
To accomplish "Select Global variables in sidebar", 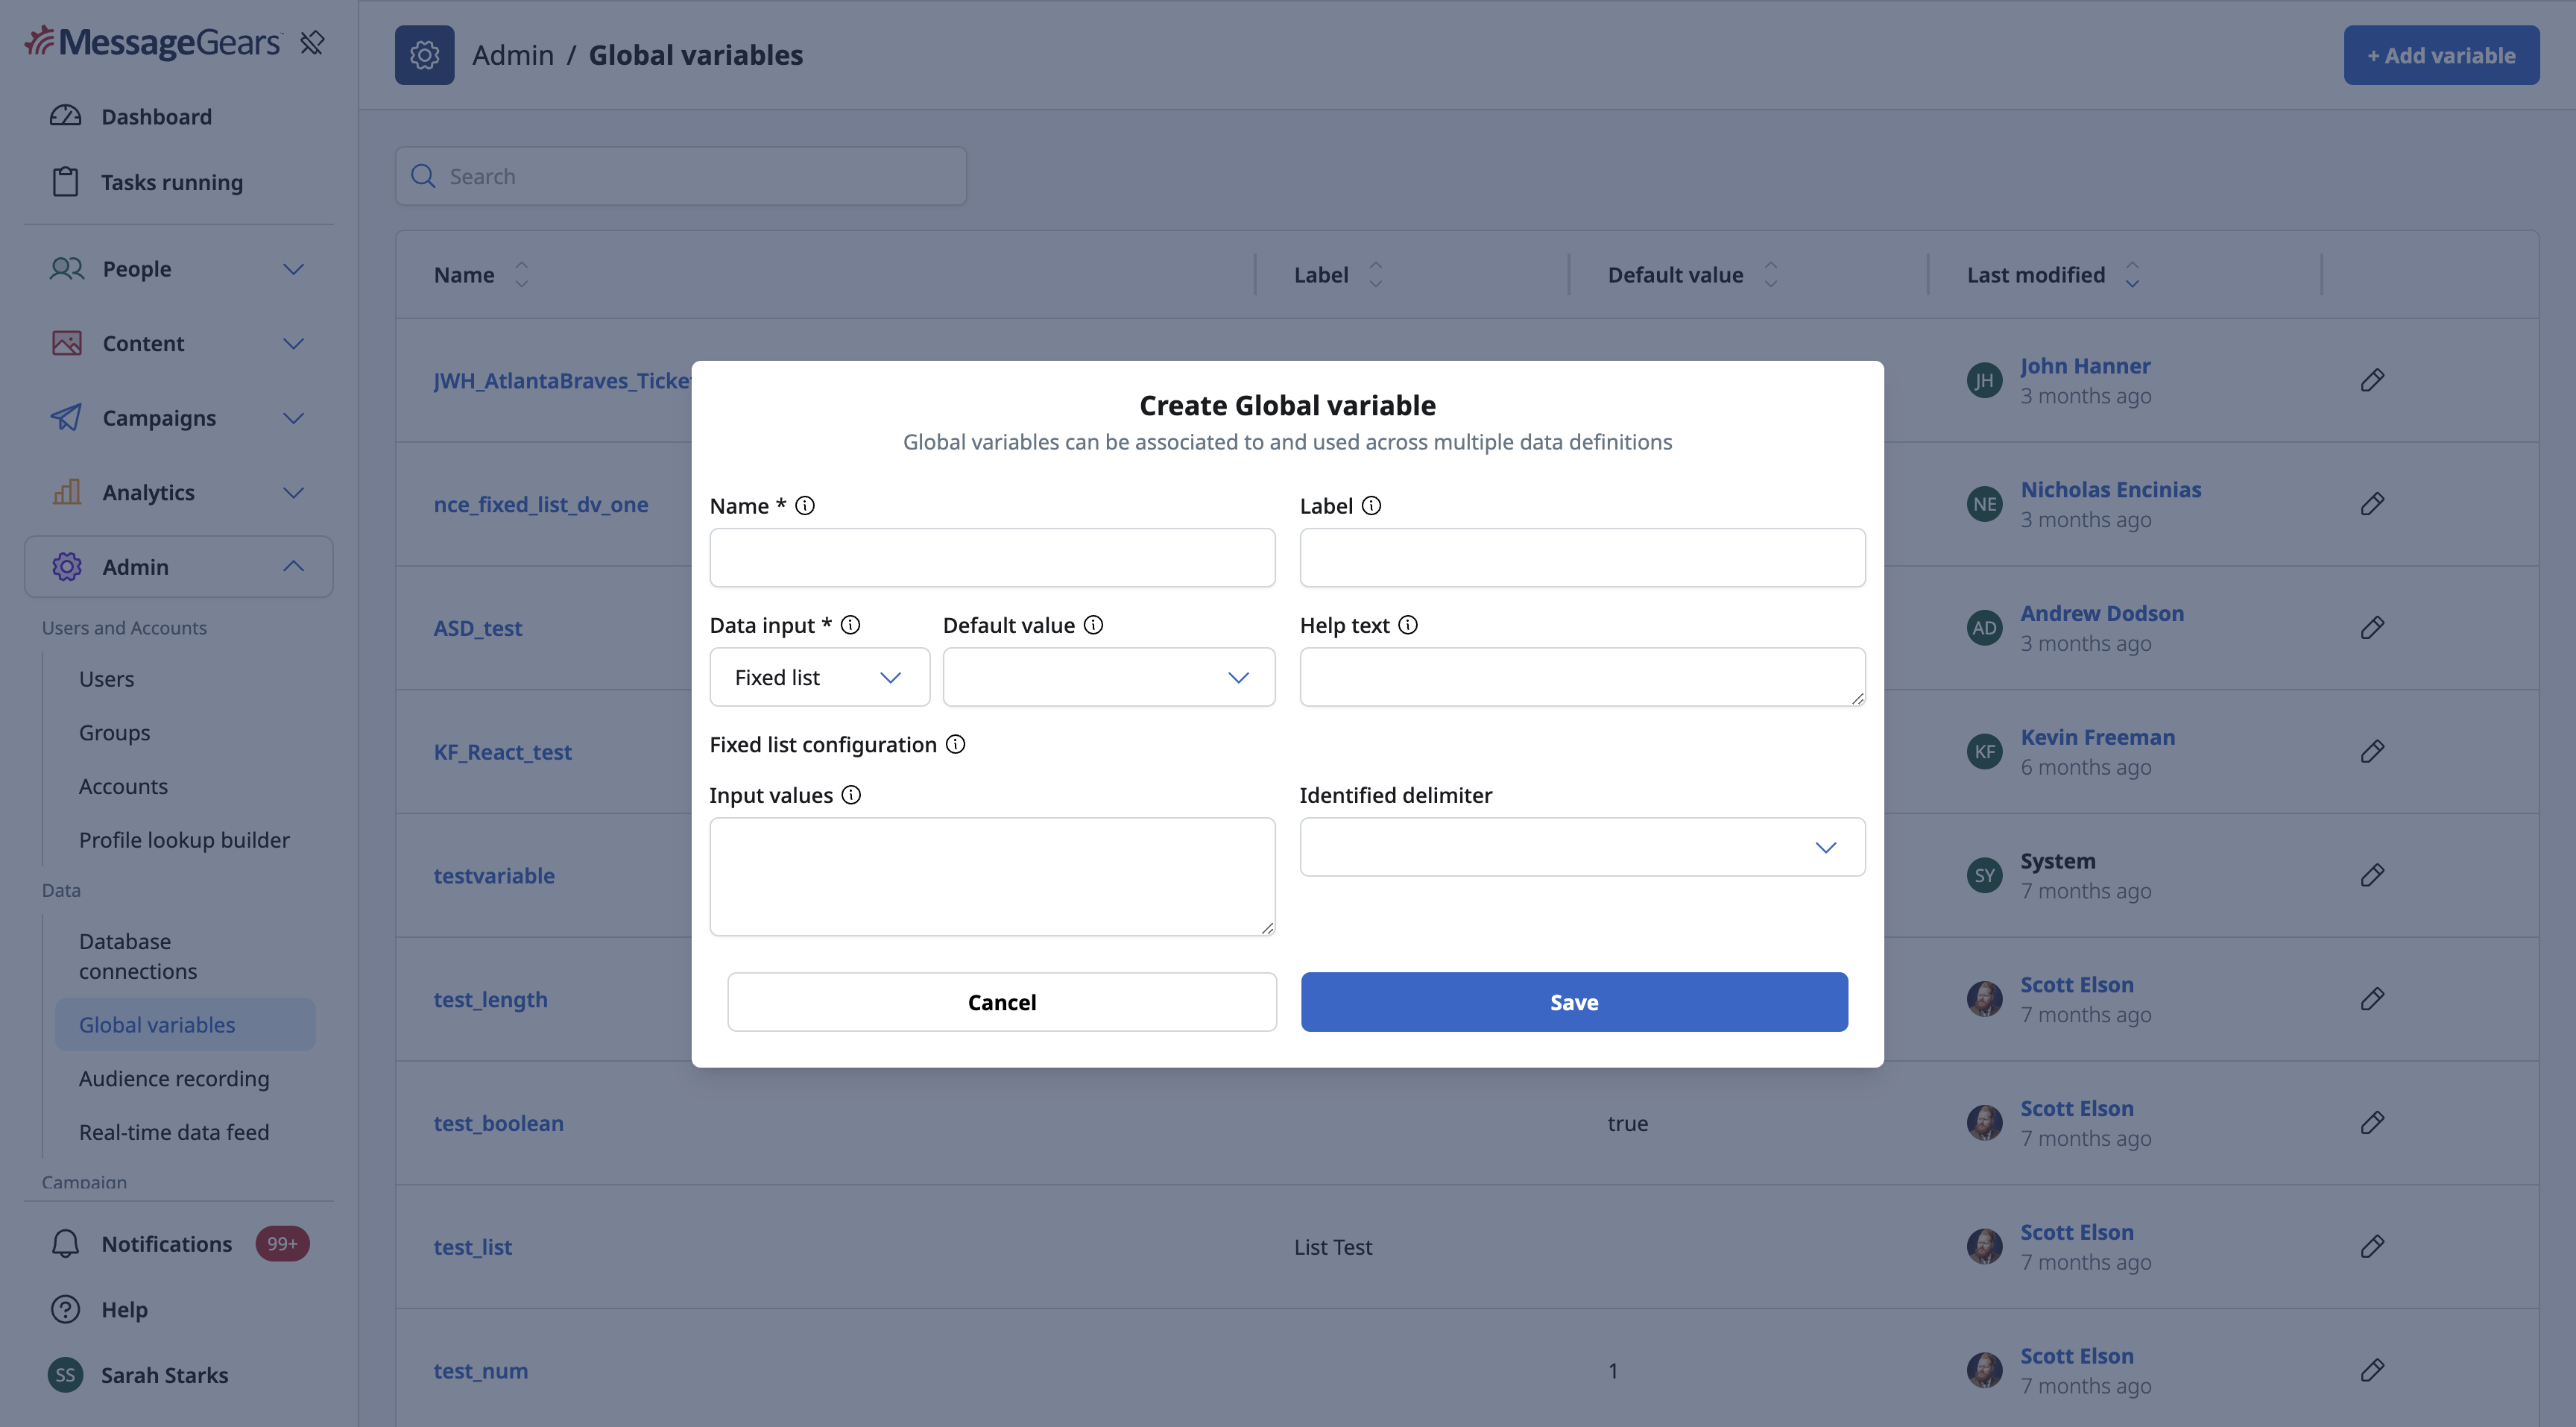I will [x=185, y=1025].
